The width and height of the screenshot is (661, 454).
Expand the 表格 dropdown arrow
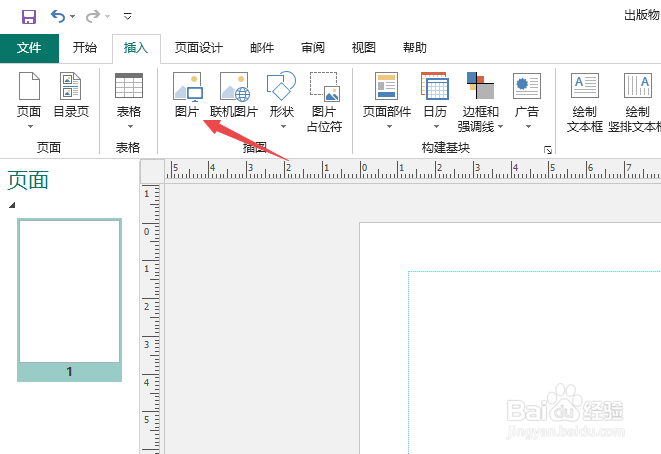point(130,127)
